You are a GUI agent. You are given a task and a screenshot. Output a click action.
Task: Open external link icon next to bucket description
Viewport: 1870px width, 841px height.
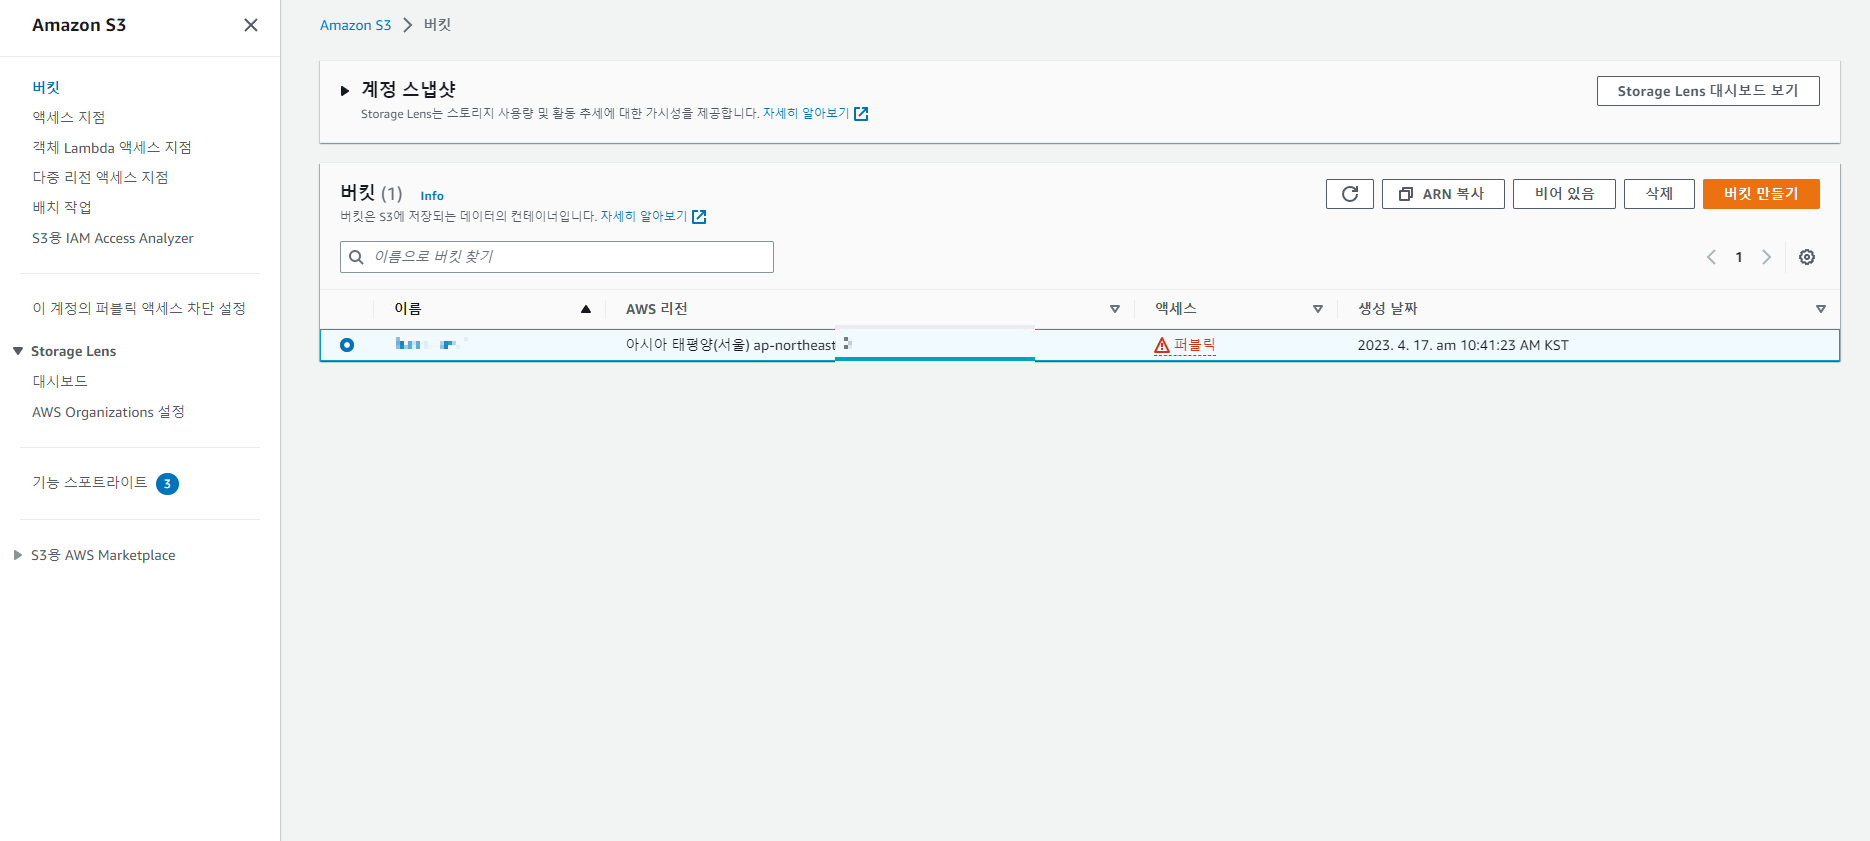point(699,217)
